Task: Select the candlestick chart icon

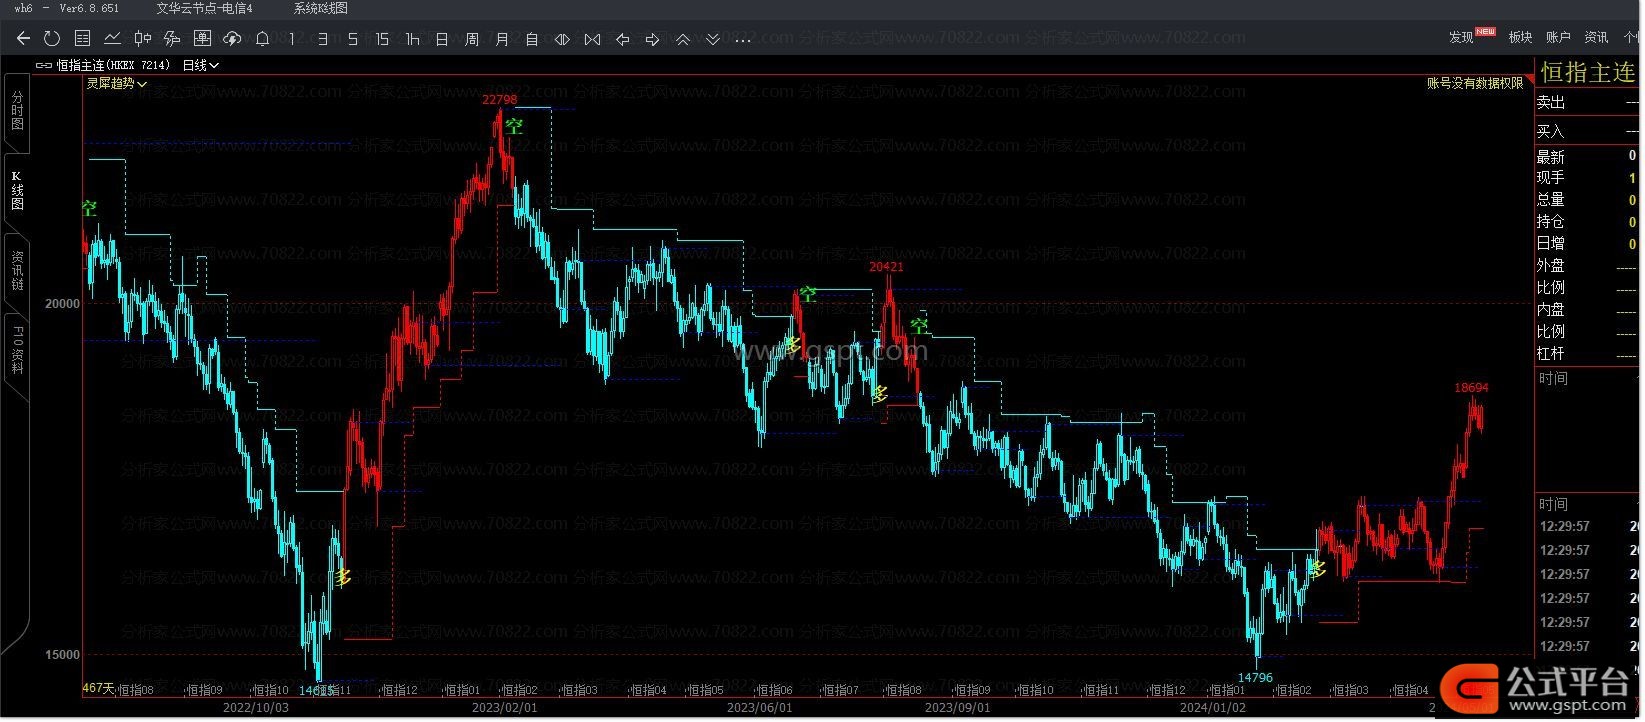Action: (x=142, y=39)
